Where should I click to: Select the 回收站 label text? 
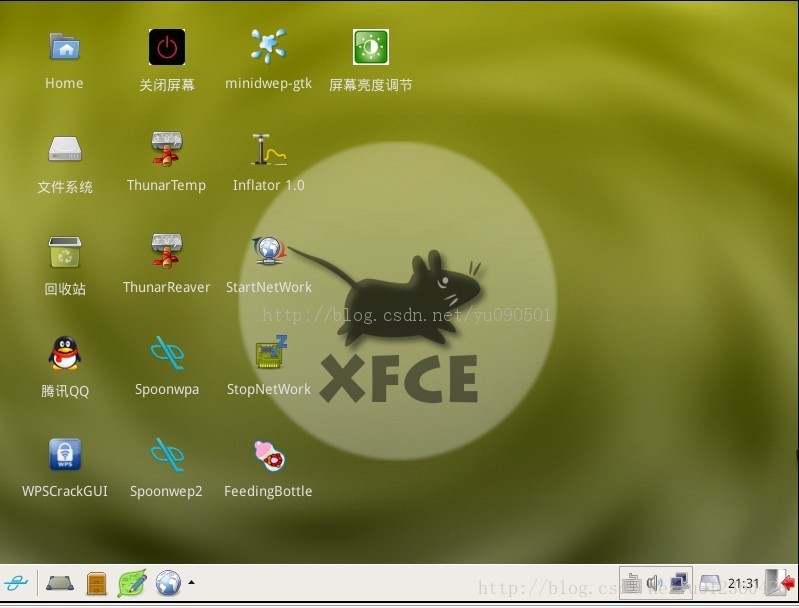coord(65,289)
